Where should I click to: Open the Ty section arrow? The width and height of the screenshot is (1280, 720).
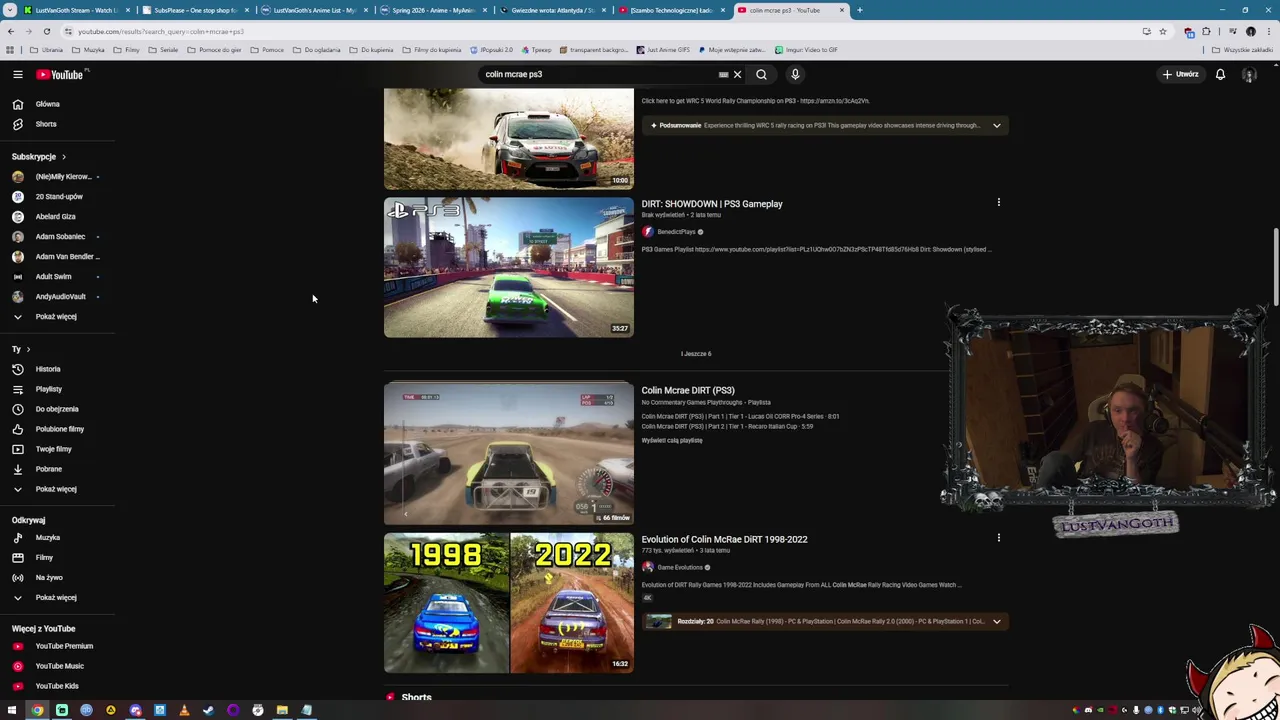tap(28, 349)
